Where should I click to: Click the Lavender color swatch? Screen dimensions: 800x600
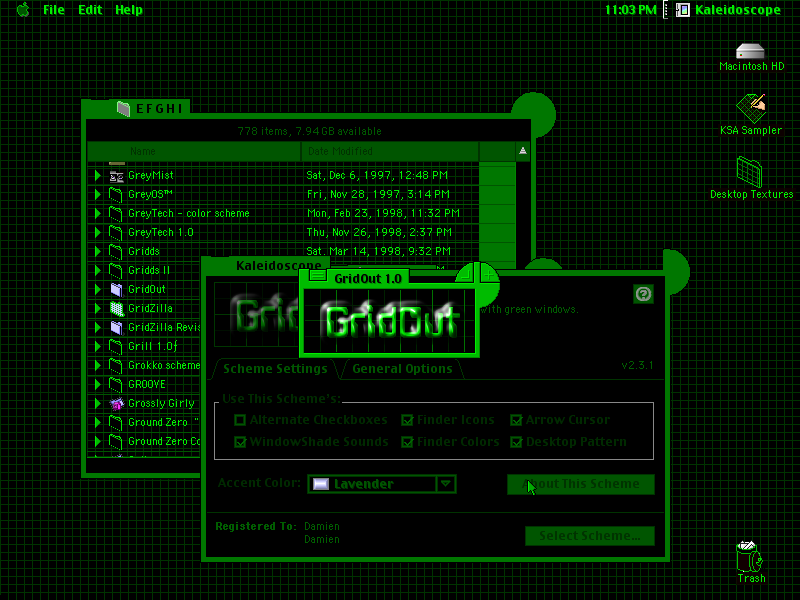tap(320, 484)
